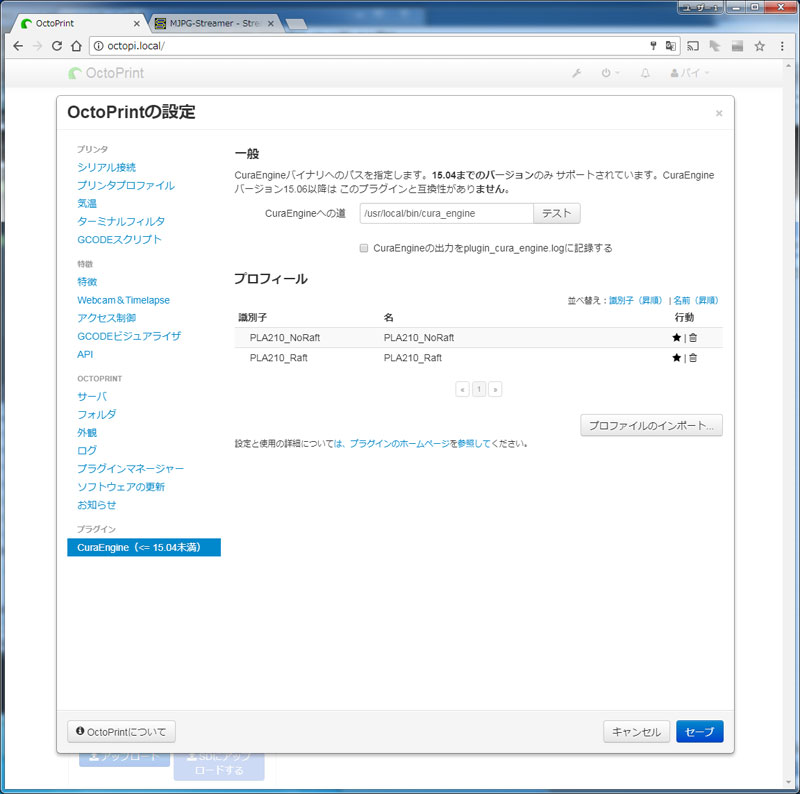This screenshot has width=800, height=794.
Task: Delete the PLA210_NoRaft profile
Action: point(693,337)
